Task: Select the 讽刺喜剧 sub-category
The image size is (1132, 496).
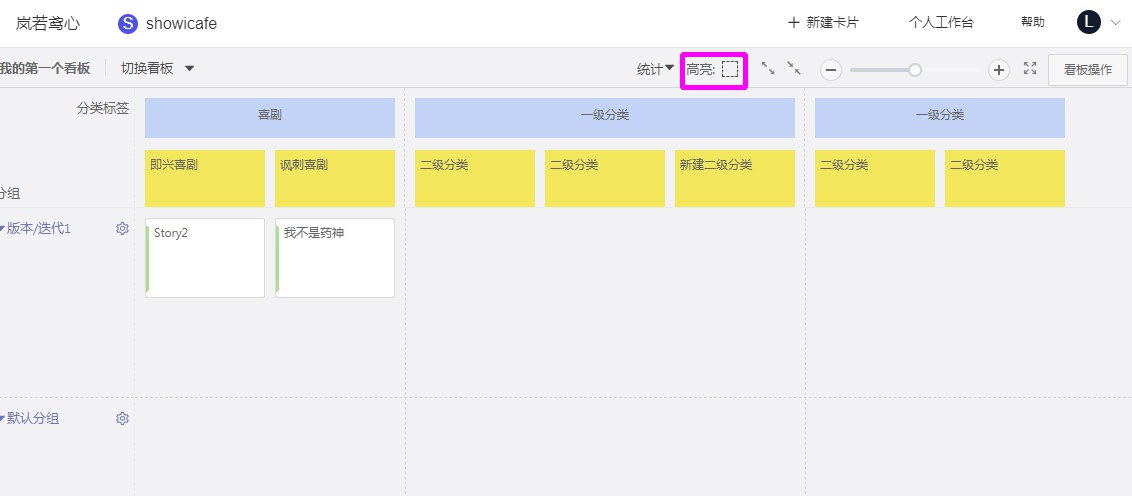Action: click(x=335, y=178)
